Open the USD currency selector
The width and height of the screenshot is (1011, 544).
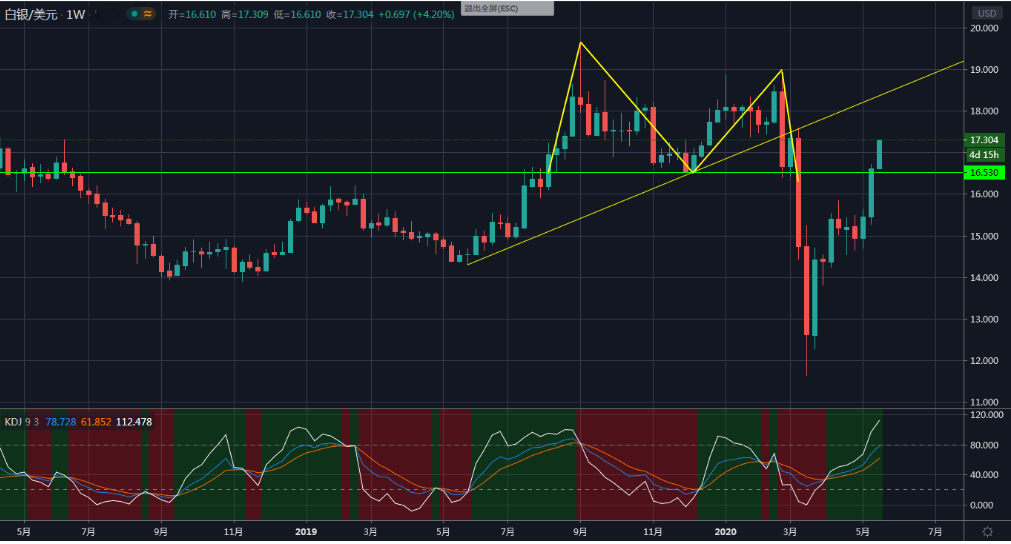click(x=986, y=13)
